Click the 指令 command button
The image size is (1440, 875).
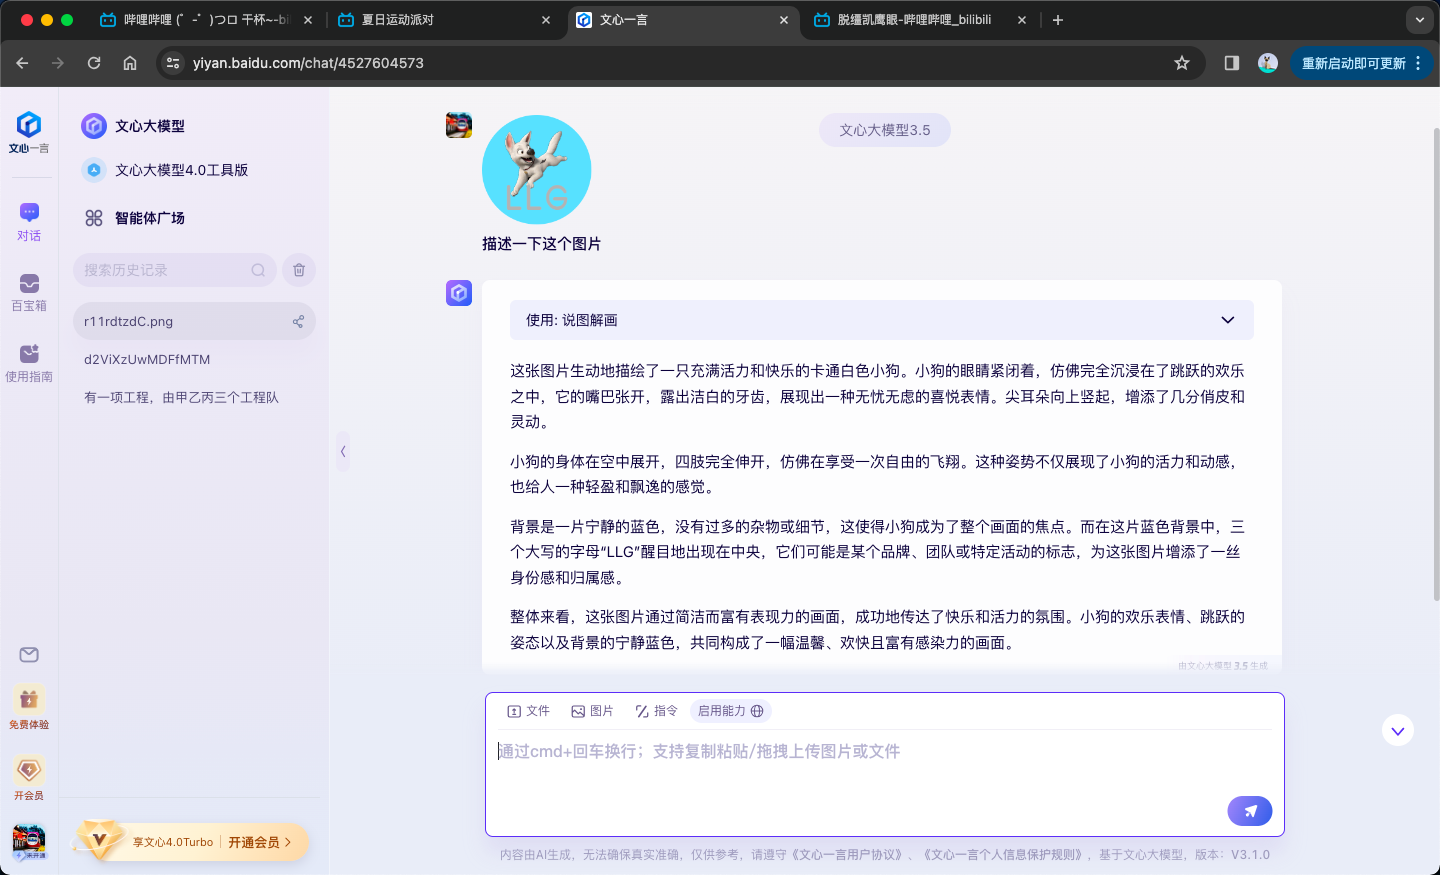coord(656,711)
